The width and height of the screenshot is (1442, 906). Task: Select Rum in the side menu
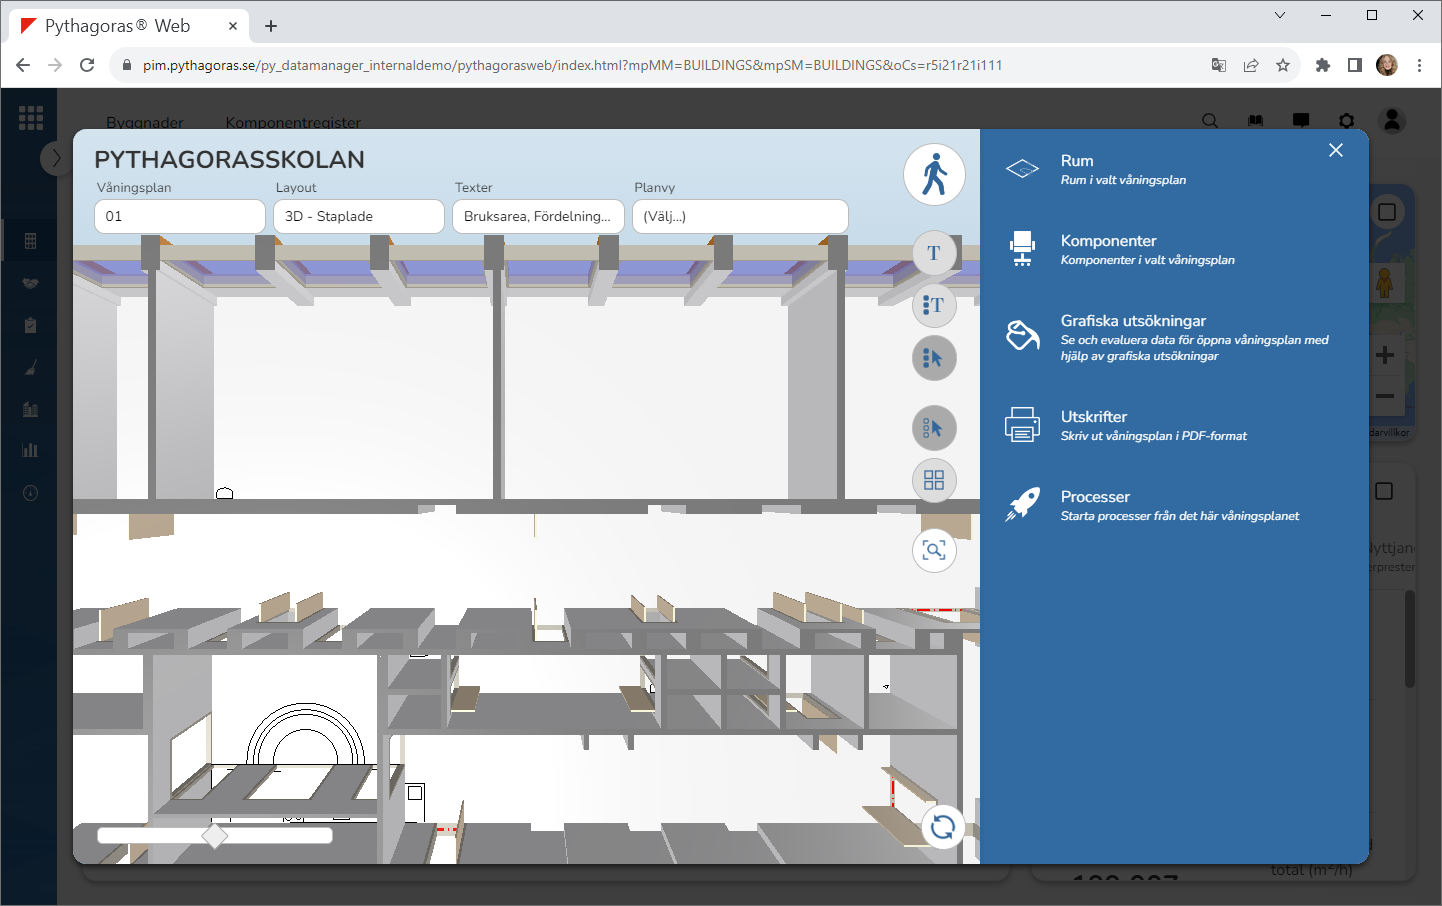click(x=1077, y=161)
